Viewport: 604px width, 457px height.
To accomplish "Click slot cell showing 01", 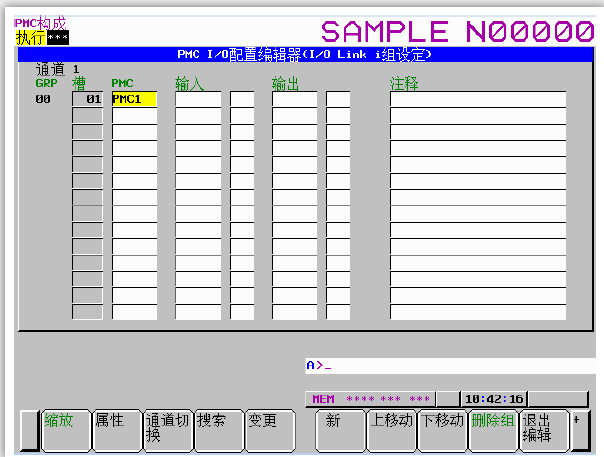I will [88, 99].
